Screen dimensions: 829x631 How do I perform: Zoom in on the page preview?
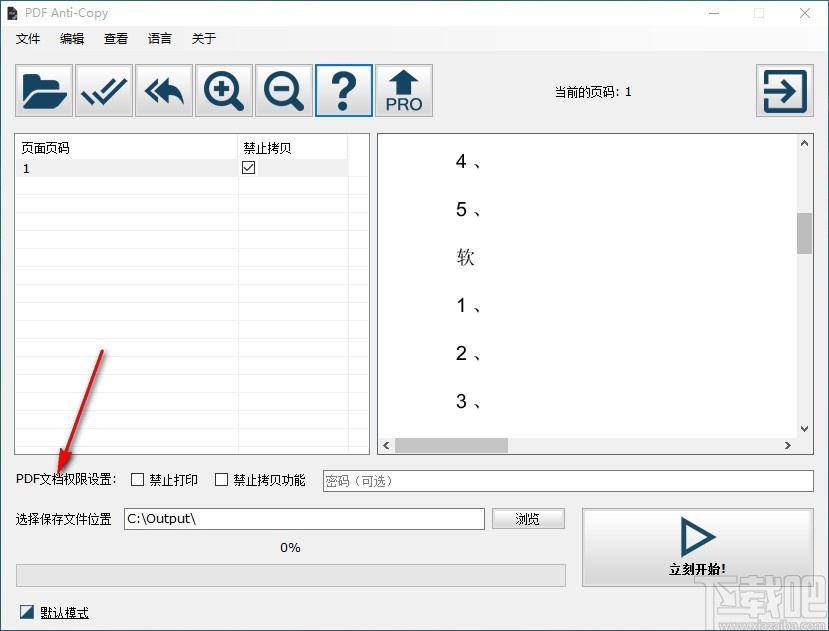click(x=223, y=90)
